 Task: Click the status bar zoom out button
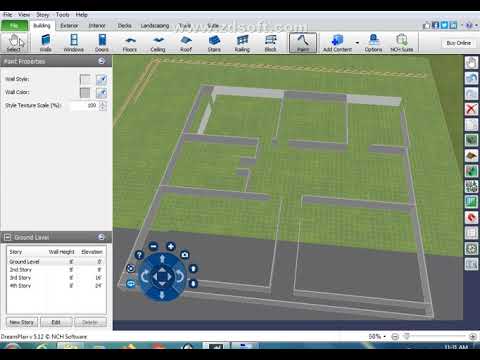395,336
